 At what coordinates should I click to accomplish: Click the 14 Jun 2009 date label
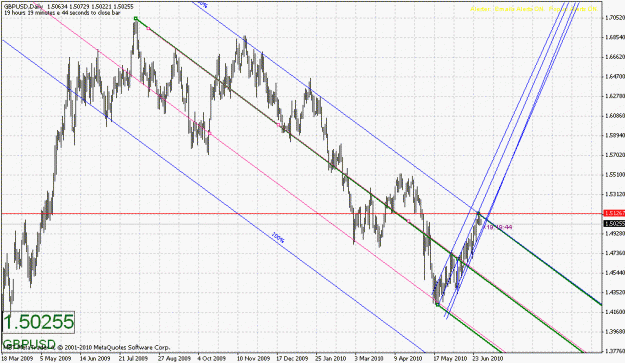coord(94,358)
